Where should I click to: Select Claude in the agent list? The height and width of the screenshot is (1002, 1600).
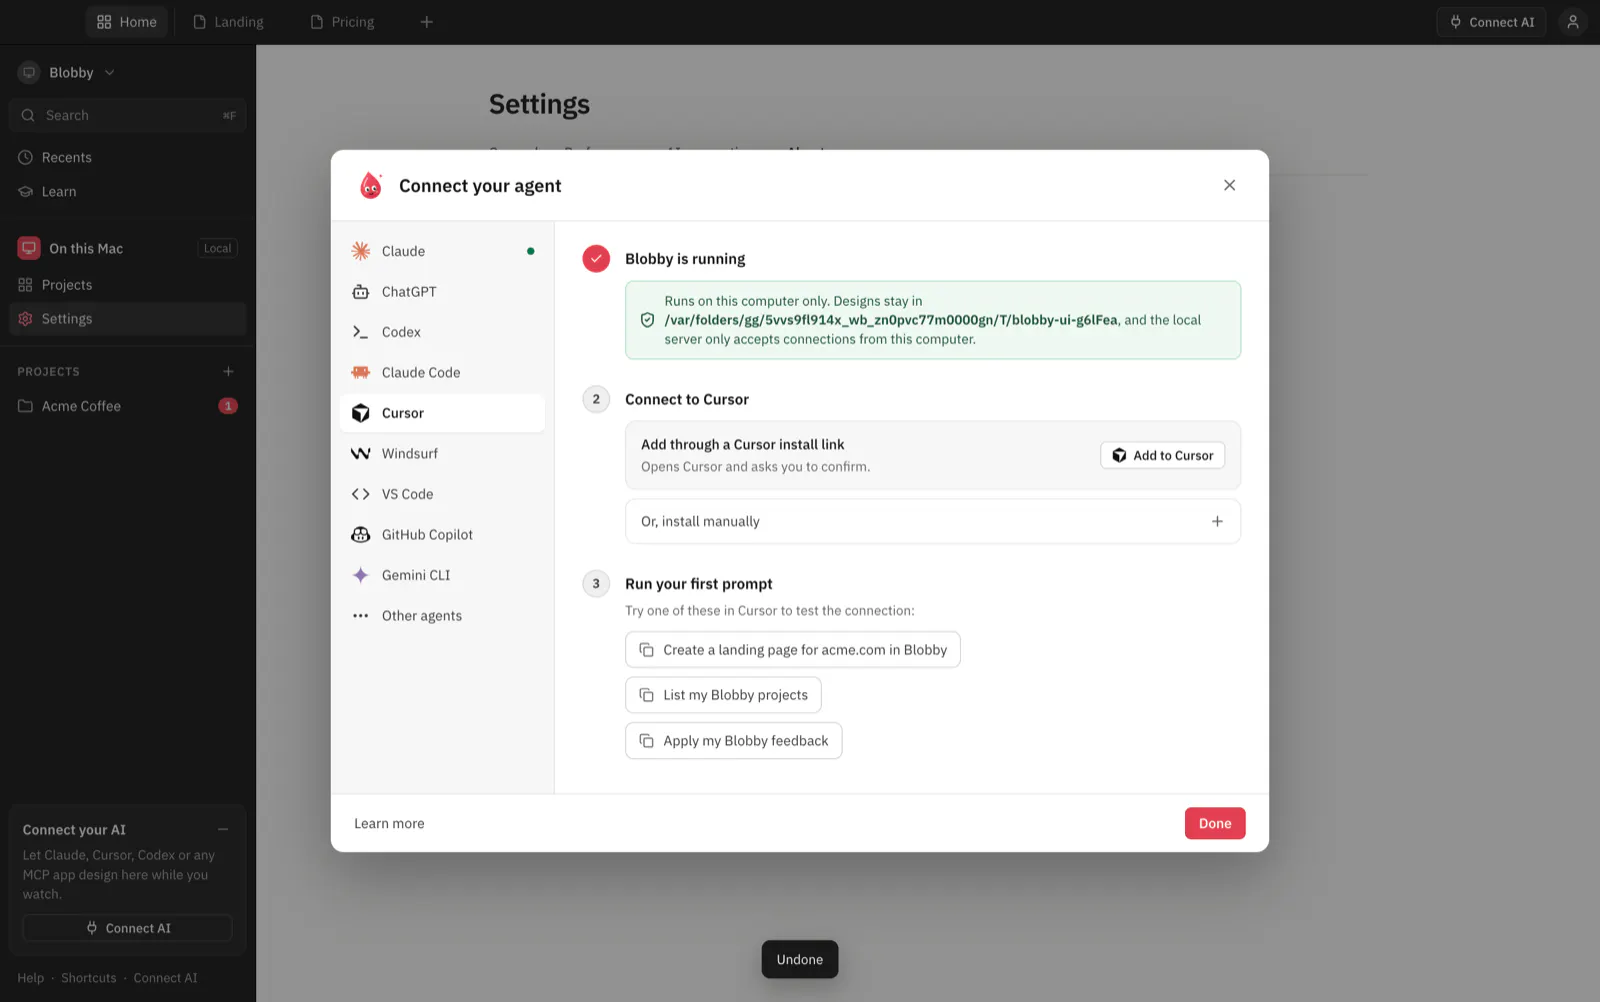[442, 251]
